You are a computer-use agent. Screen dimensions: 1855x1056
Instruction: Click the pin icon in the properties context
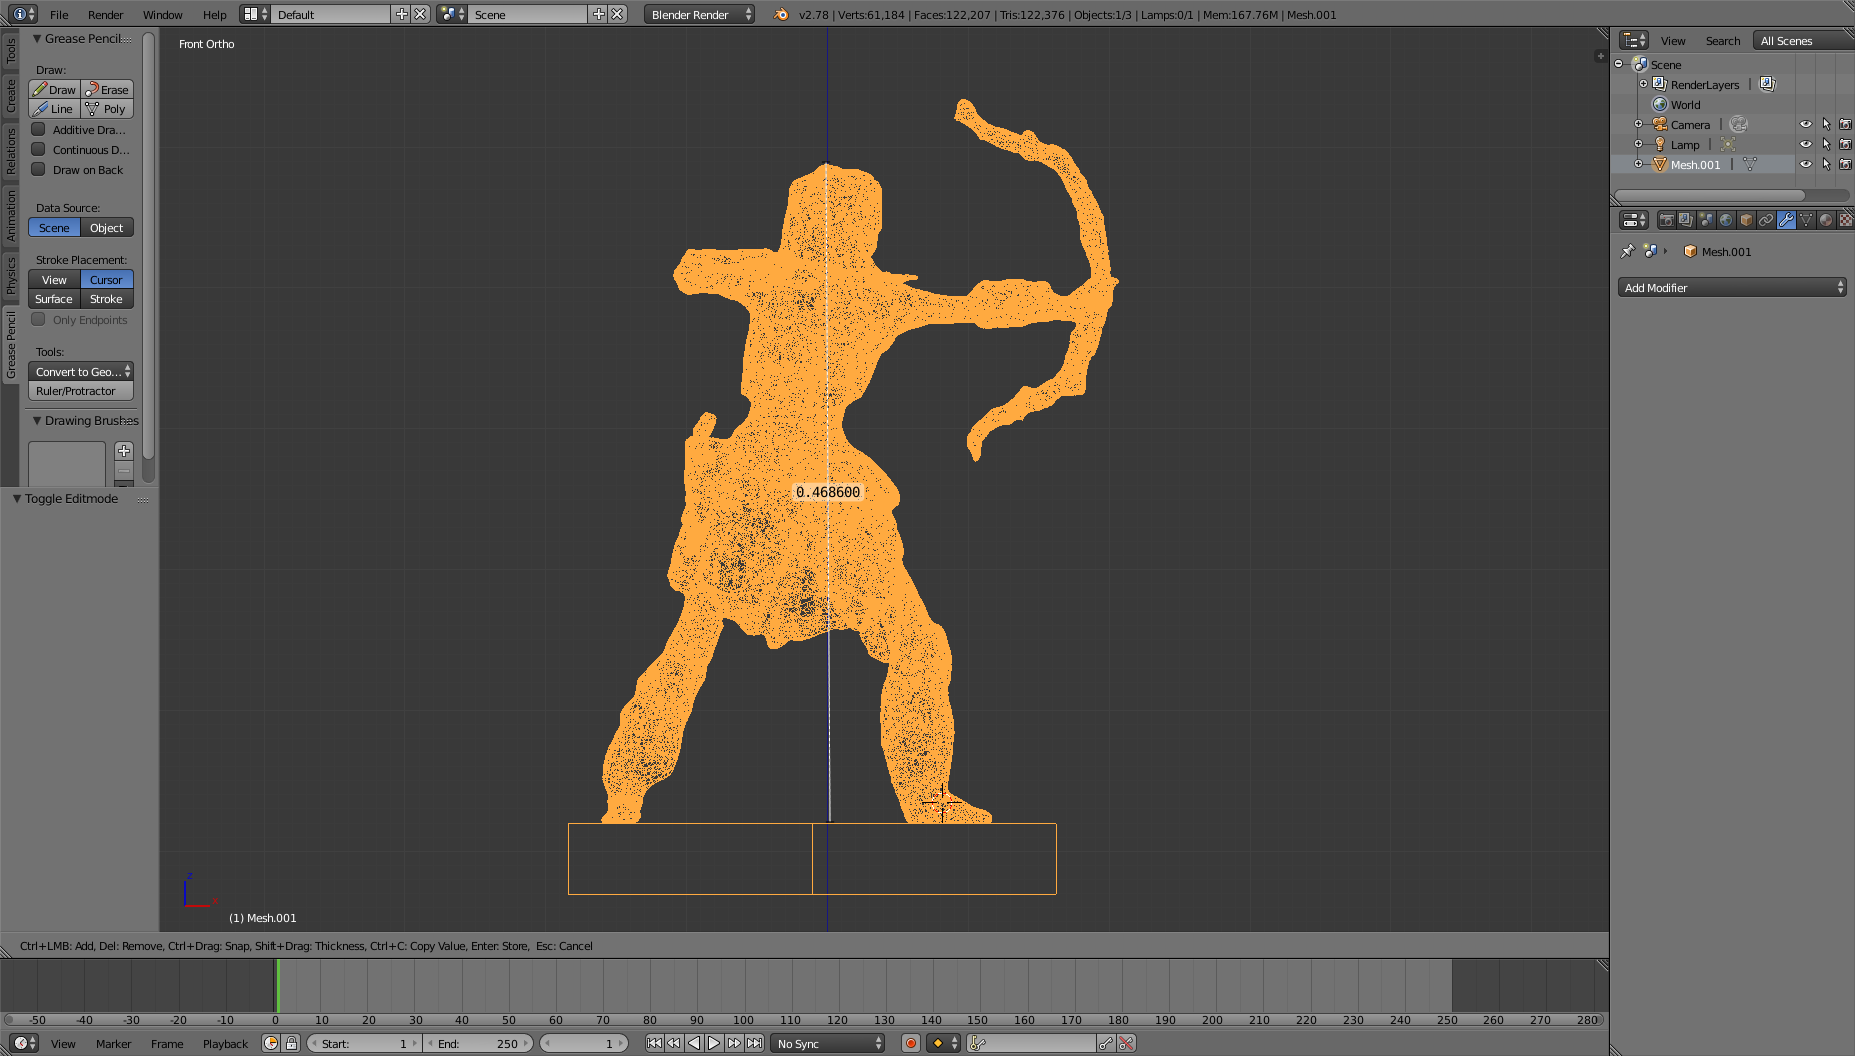[x=1627, y=251]
